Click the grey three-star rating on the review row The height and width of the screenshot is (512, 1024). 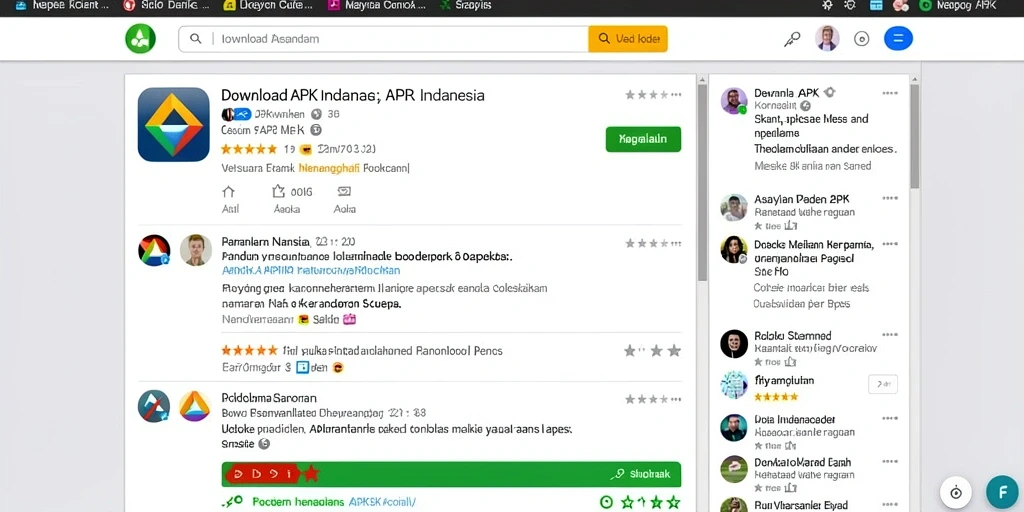pyautogui.click(x=652, y=351)
